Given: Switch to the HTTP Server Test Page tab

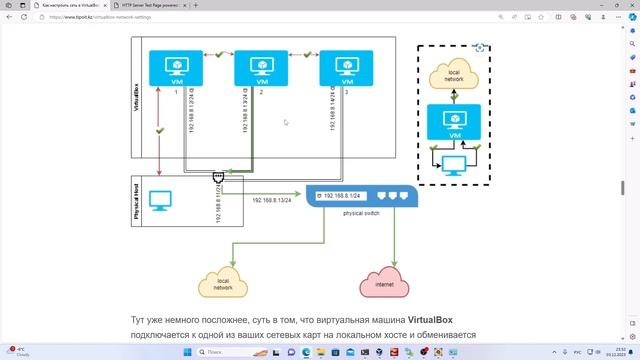Looking at the screenshot, I should [x=150, y=5].
